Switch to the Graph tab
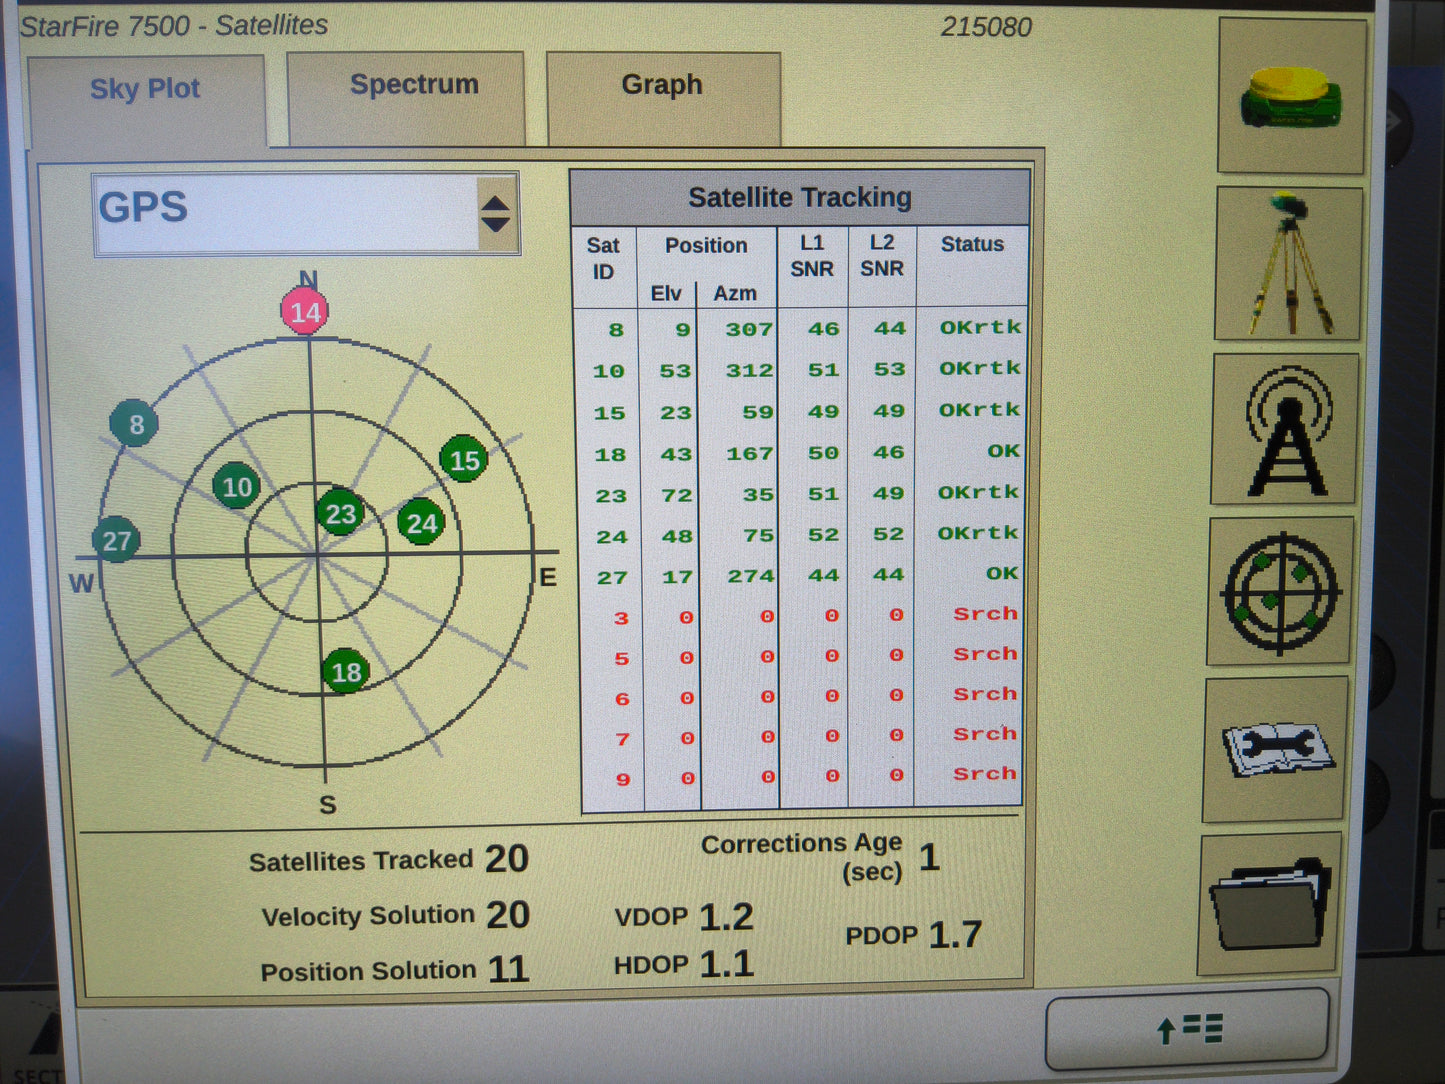This screenshot has height=1084, width=1445. pos(663,98)
